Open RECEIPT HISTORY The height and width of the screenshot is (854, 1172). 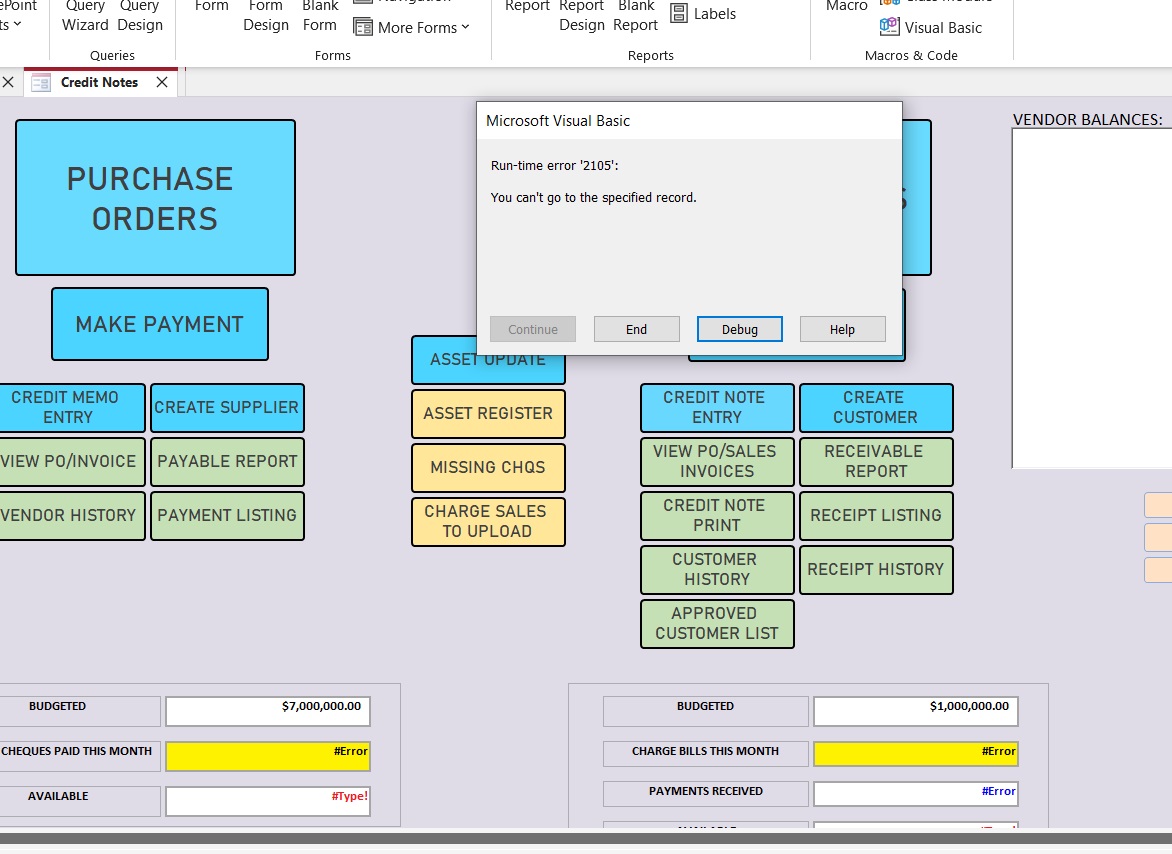point(876,569)
